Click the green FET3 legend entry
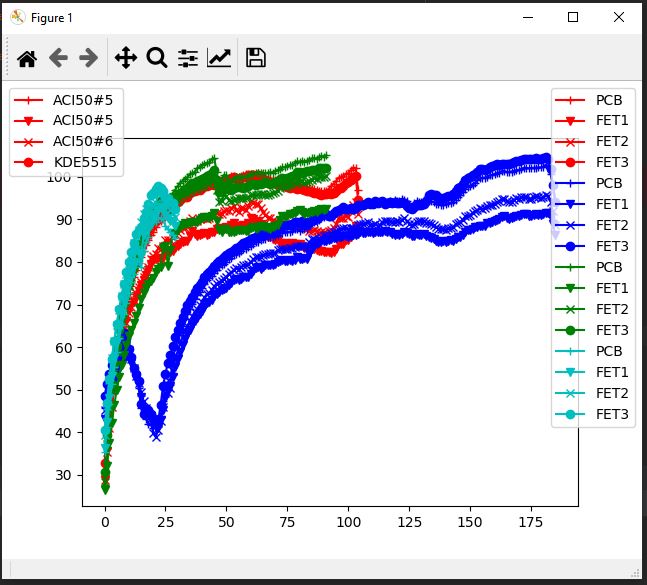 (591, 330)
